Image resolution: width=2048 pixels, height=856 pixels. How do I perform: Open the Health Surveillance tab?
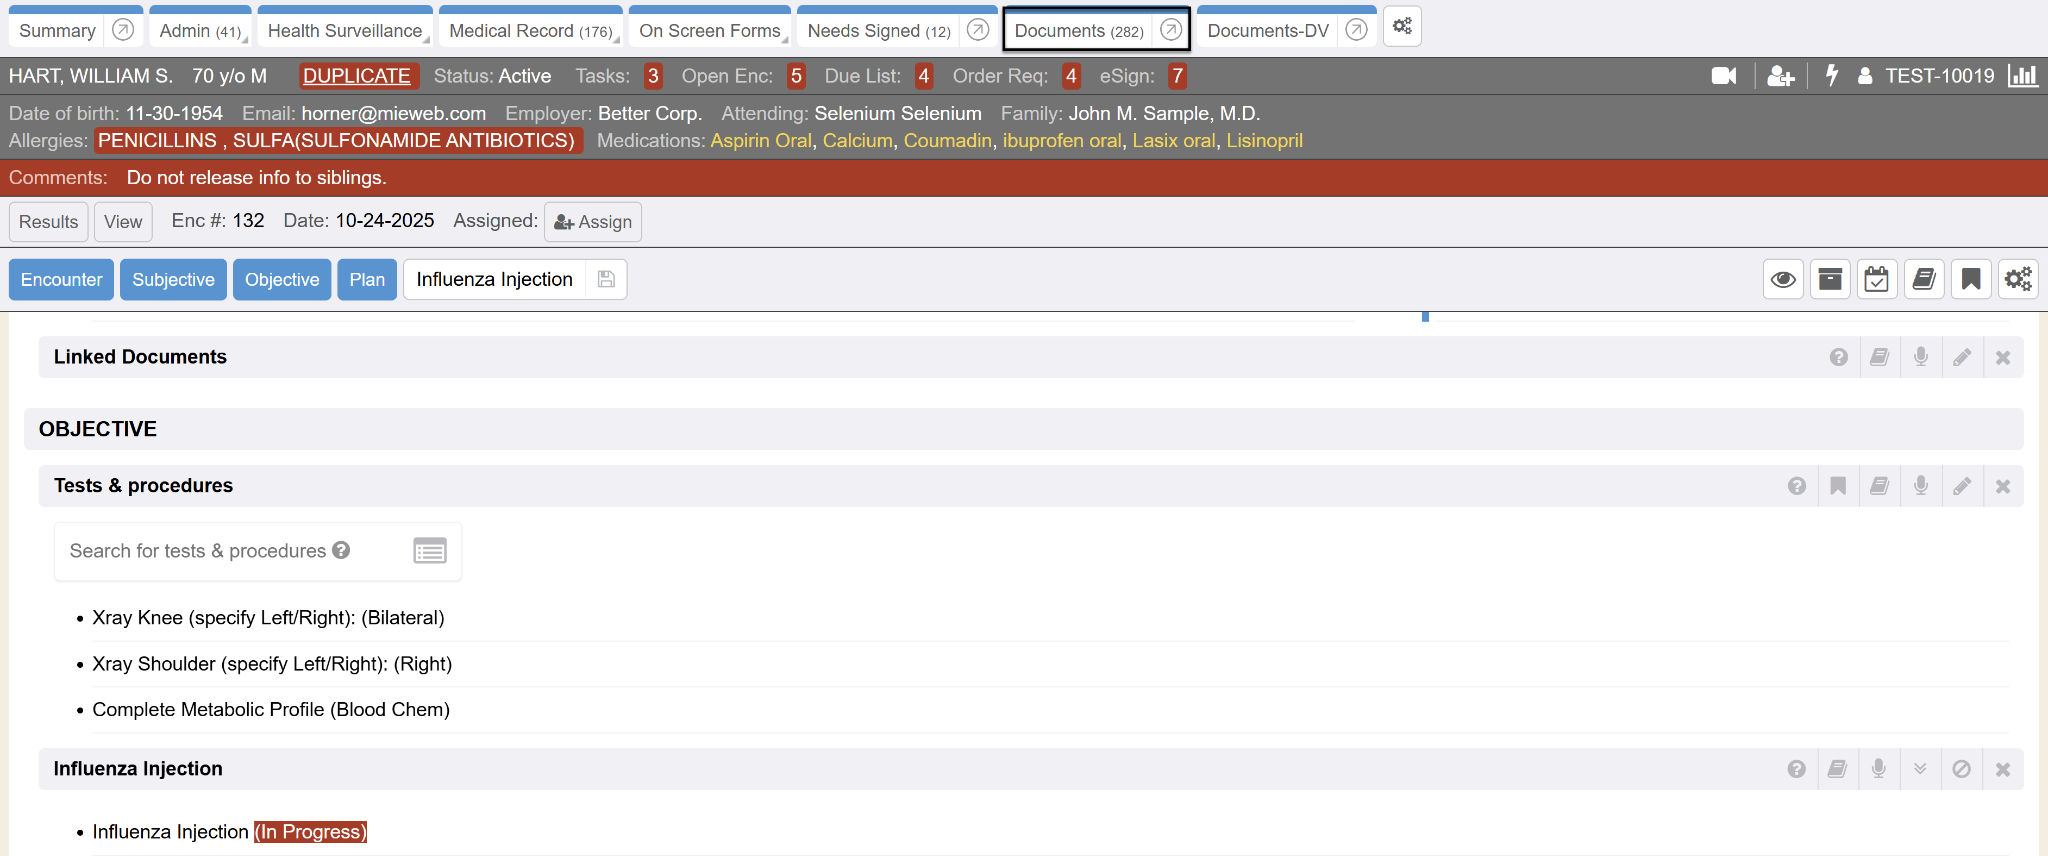344,31
